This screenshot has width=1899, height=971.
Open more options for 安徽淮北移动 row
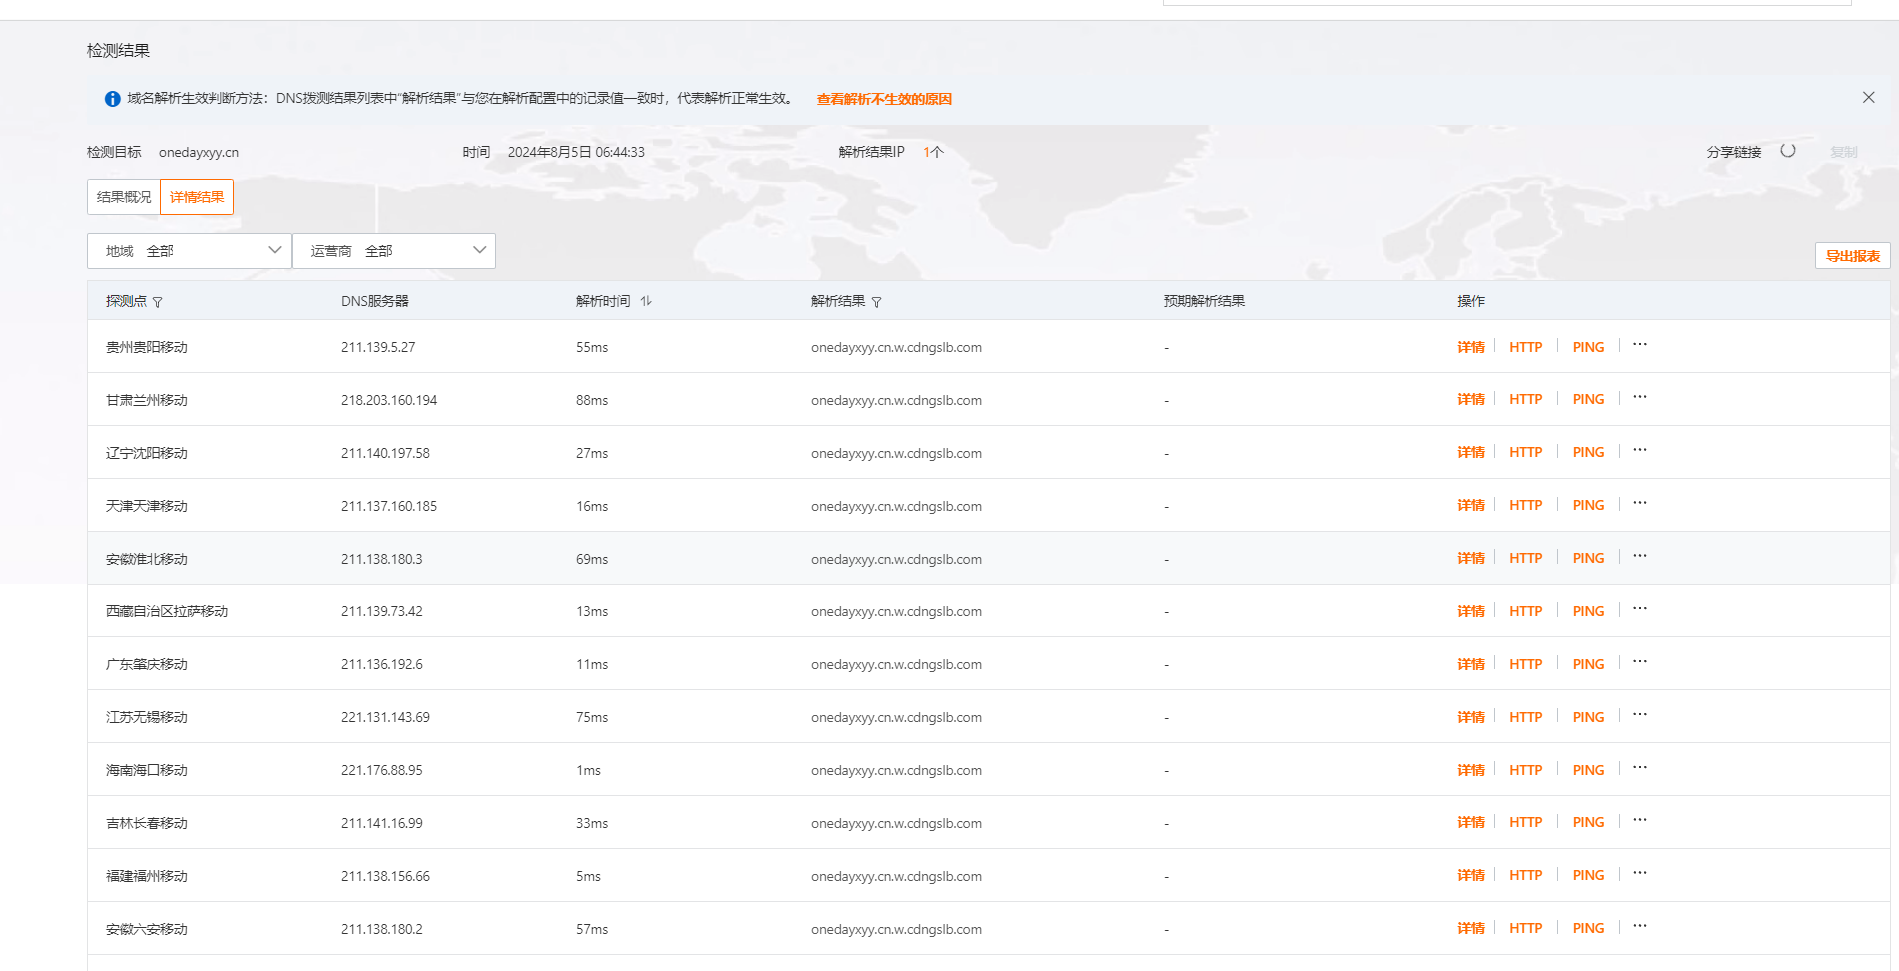pyautogui.click(x=1640, y=557)
